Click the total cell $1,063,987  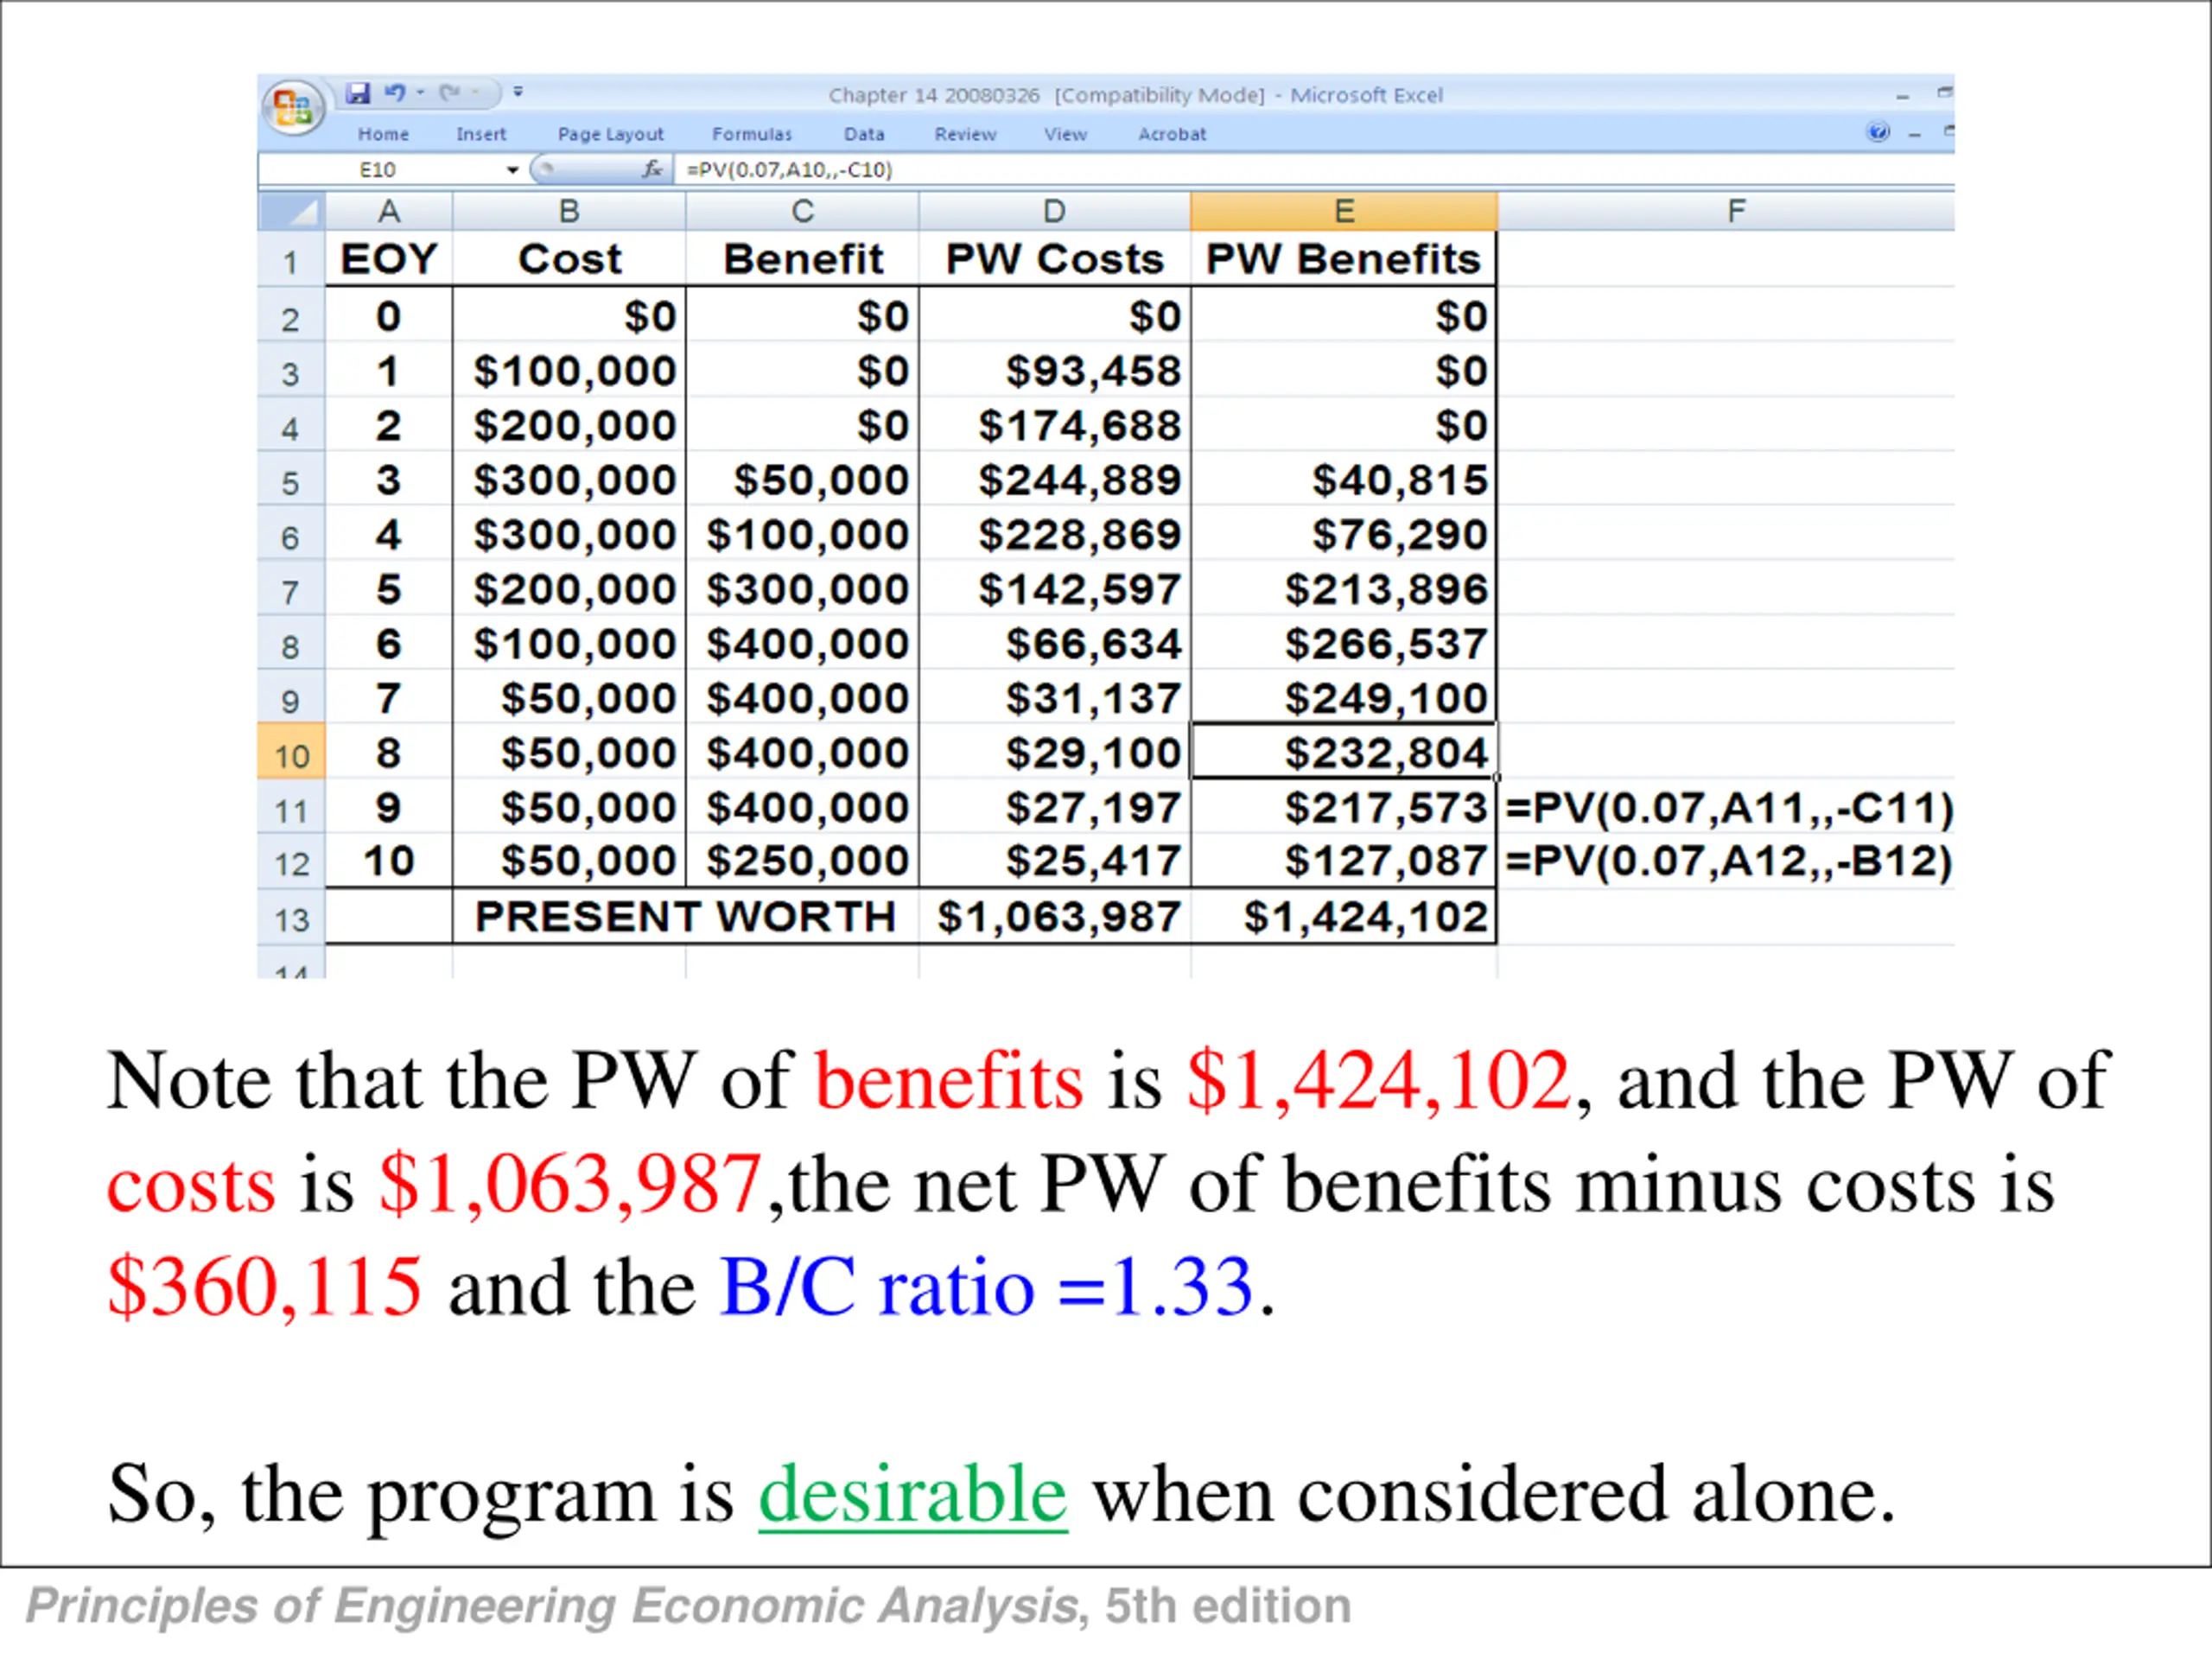pyautogui.click(x=1054, y=917)
